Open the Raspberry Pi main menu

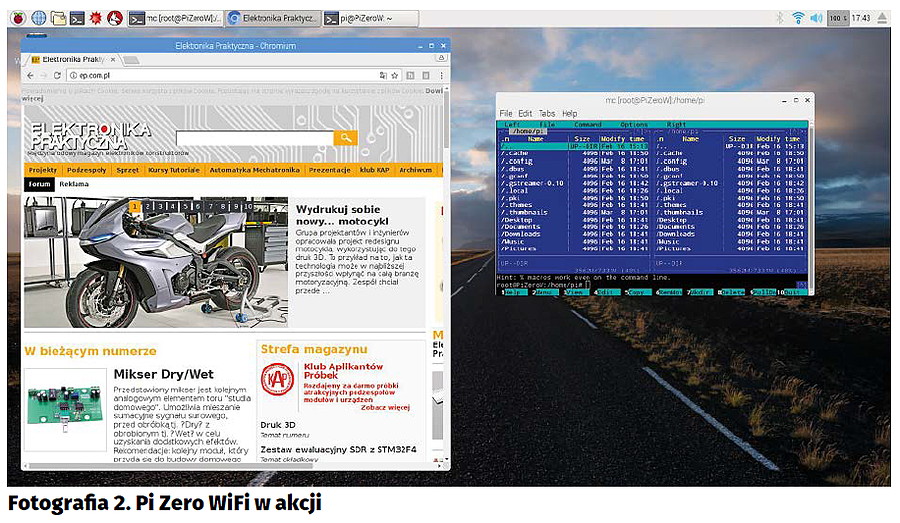coord(17,18)
